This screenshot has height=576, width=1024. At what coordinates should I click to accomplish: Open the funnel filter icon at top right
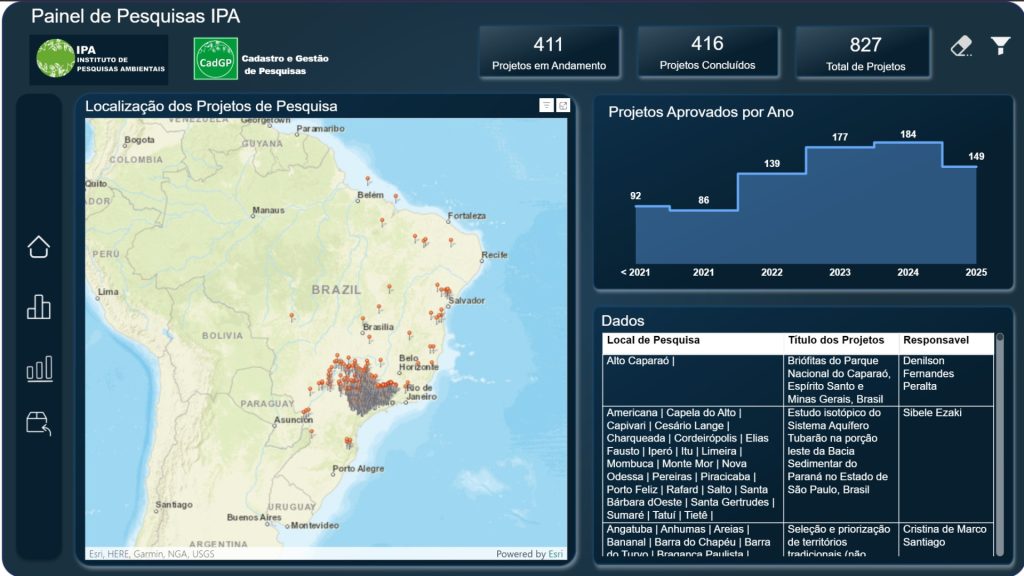click(1000, 46)
